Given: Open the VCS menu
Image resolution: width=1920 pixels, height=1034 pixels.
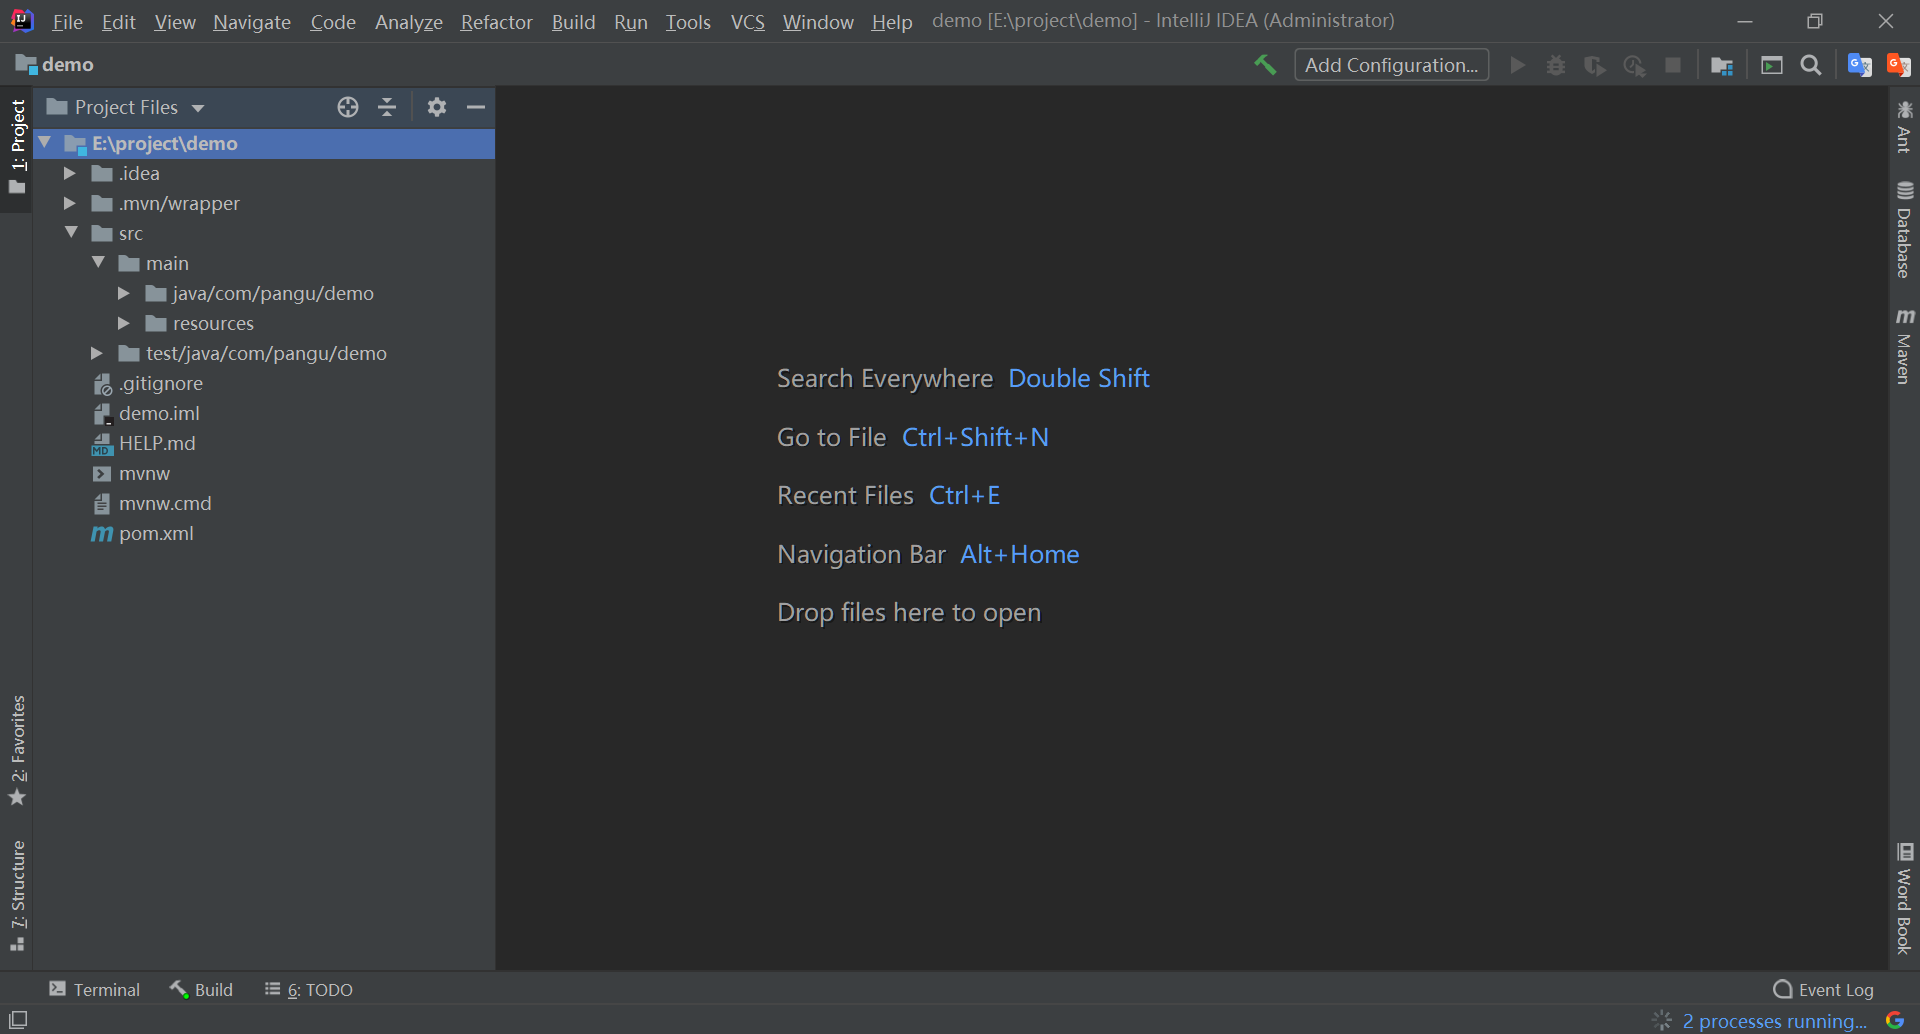Looking at the screenshot, I should click(747, 21).
